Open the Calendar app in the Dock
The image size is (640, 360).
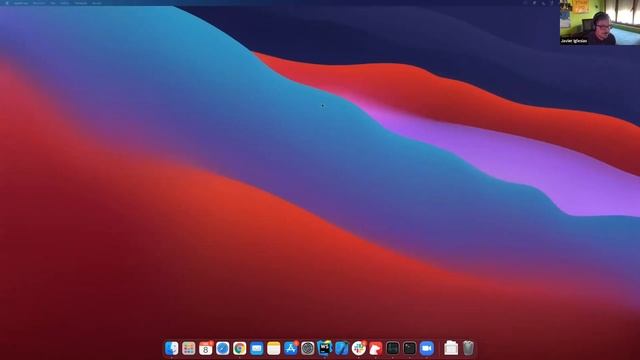coord(206,348)
